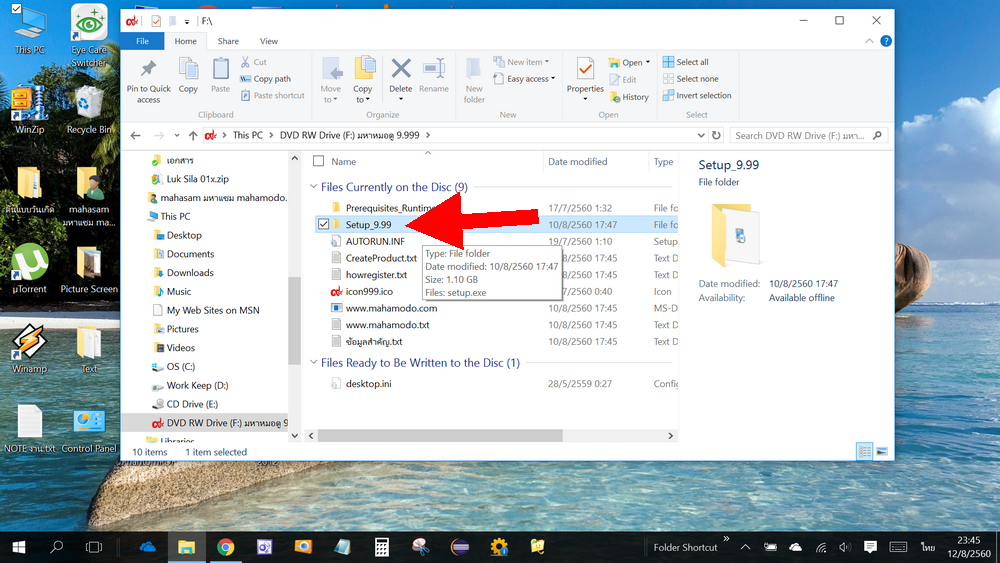Switch to the Home ribbon tab
Viewport: 1000px width, 563px height.
pyautogui.click(x=186, y=41)
